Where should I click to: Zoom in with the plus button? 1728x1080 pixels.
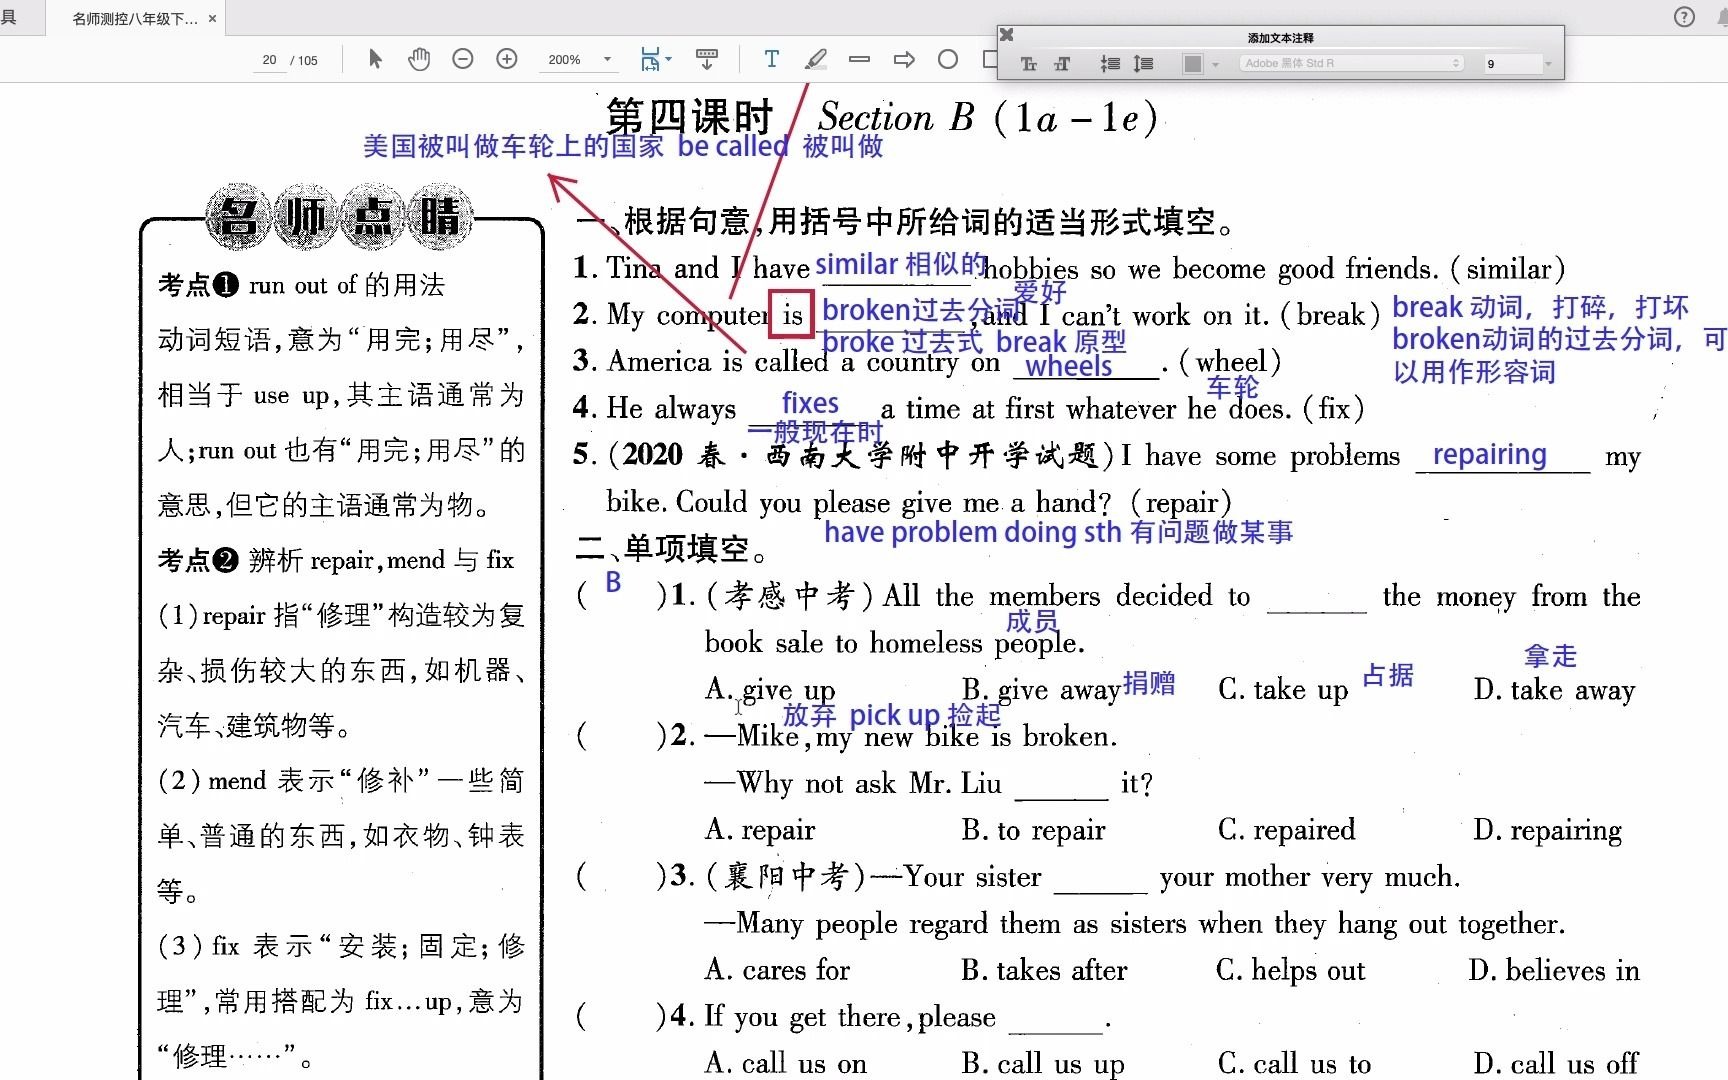(507, 59)
